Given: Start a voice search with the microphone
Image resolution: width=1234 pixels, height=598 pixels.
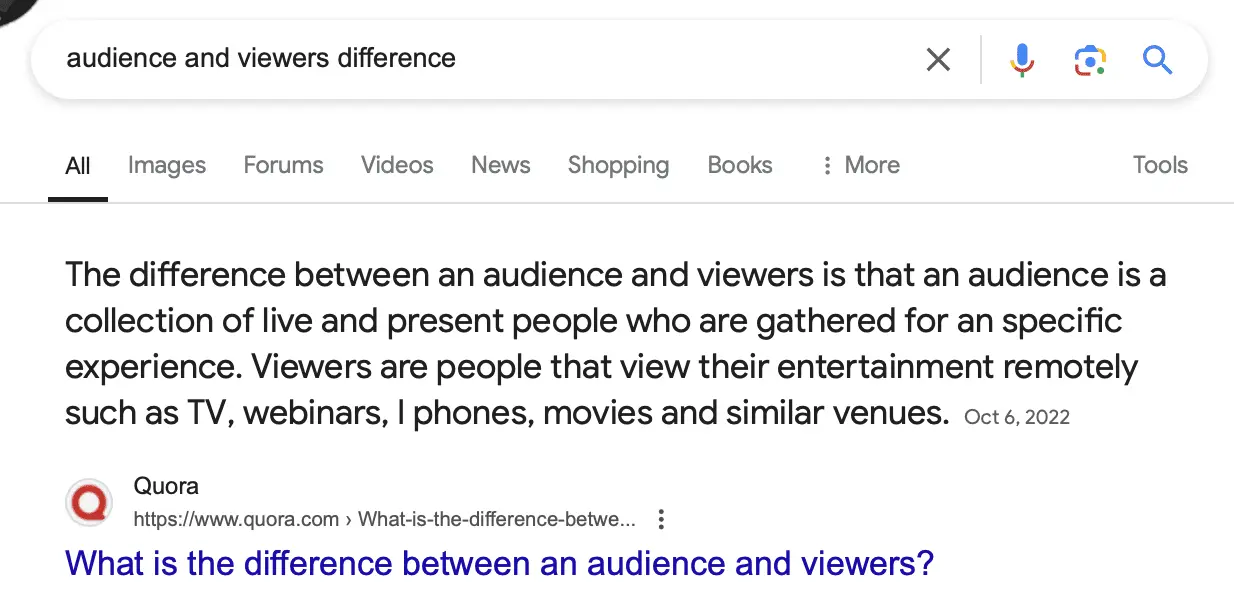Looking at the screenshot, I should [x=1021, y=60].
